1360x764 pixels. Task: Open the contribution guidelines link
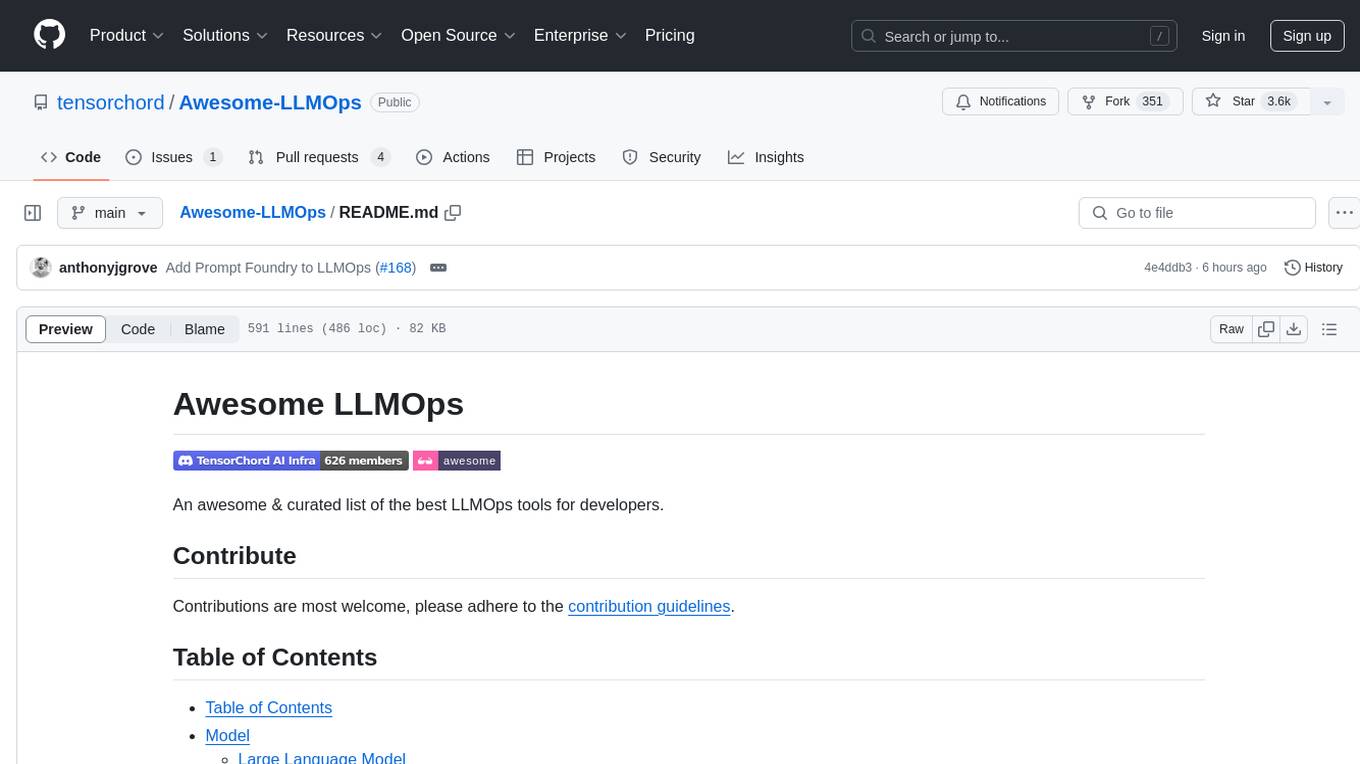click(x=649, y=606)
